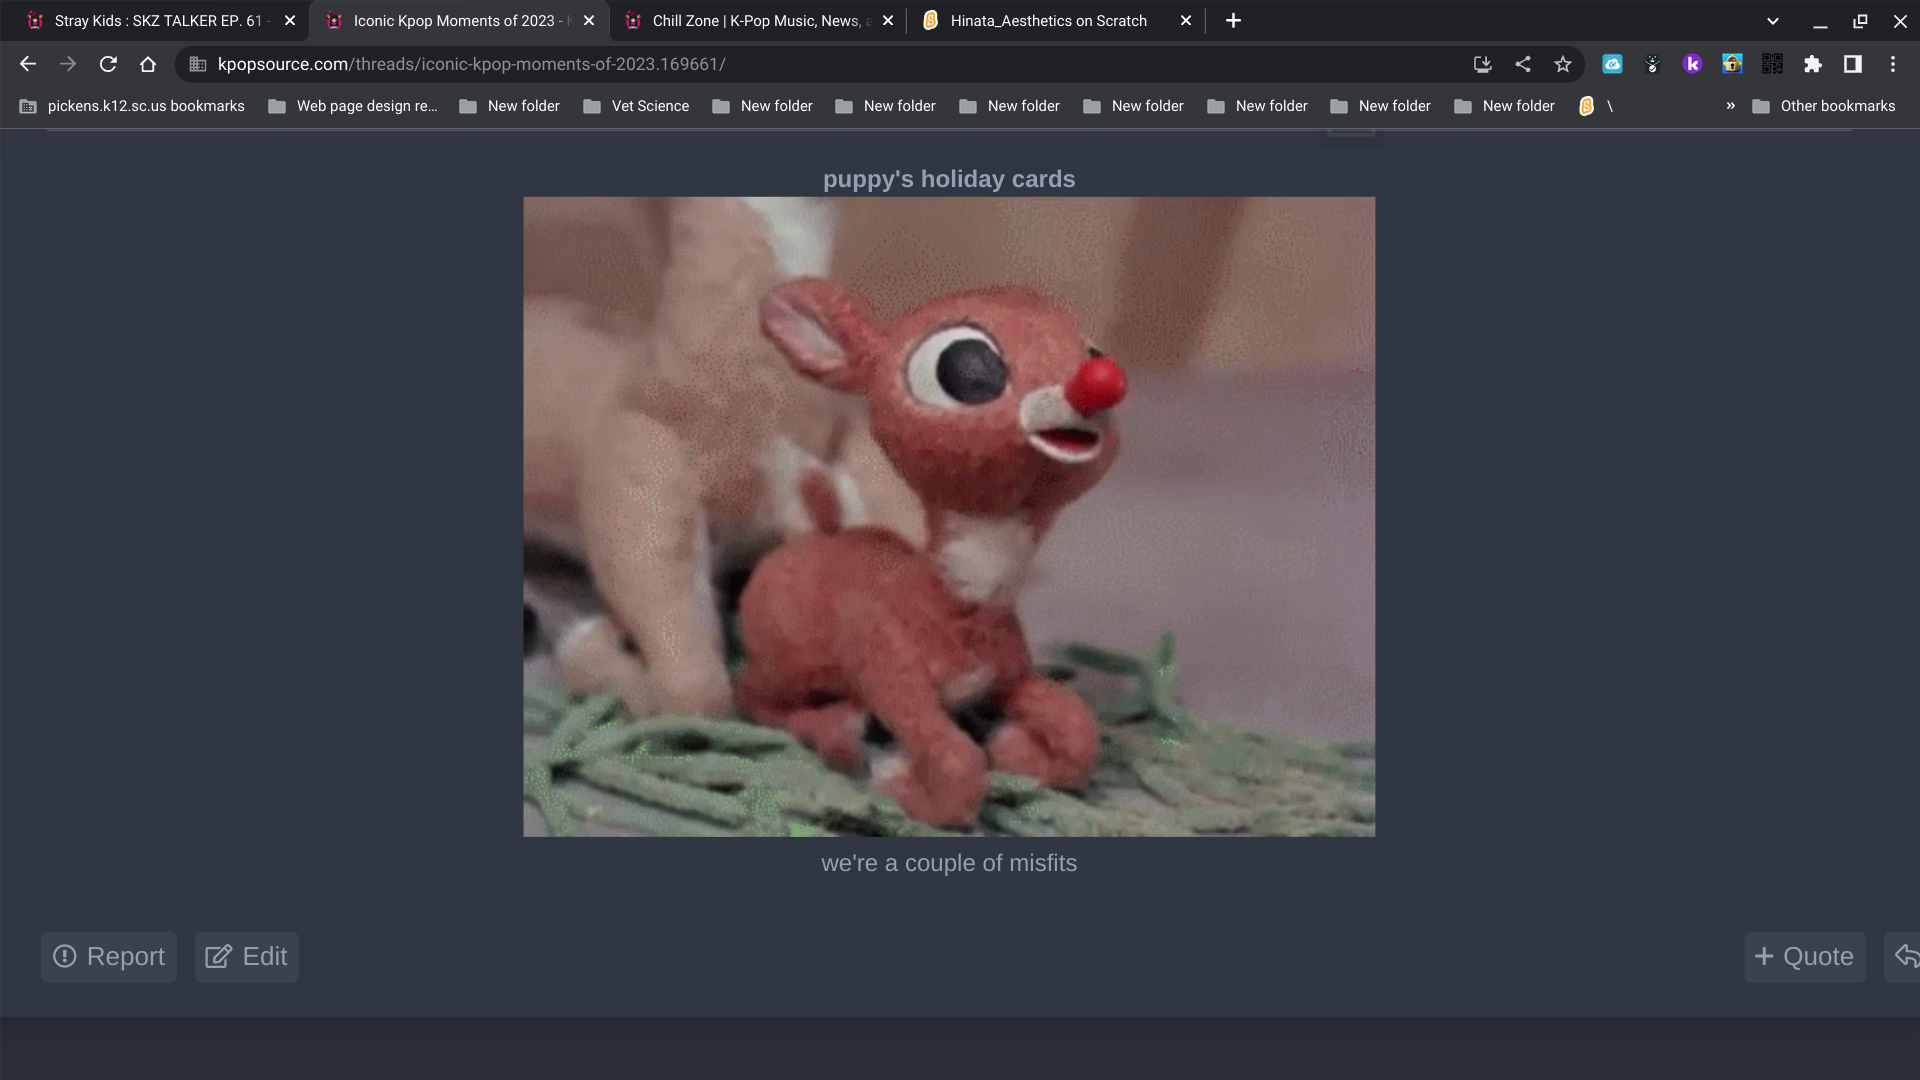Open the blue cloud extension icon
The height and width of the screenshot is (1080, 1920).
click(1613, 64)
